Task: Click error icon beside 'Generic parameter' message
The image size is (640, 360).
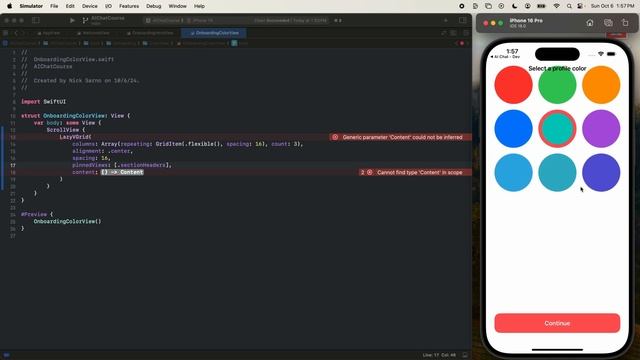Action: pyautogui.click(x=335, y=137)
